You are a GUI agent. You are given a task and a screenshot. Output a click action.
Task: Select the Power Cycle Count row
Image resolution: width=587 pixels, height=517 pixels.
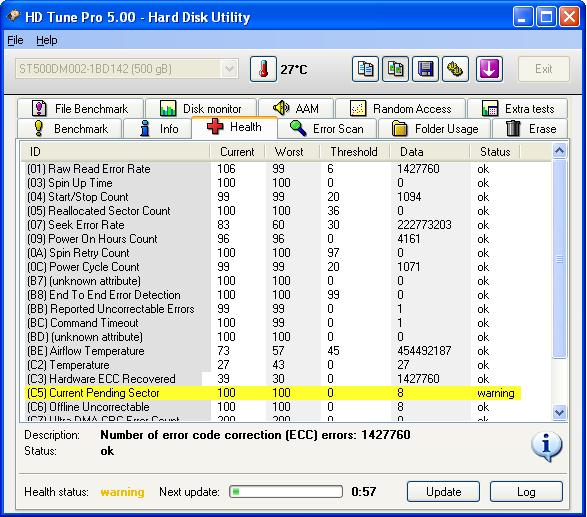[273, 267]
